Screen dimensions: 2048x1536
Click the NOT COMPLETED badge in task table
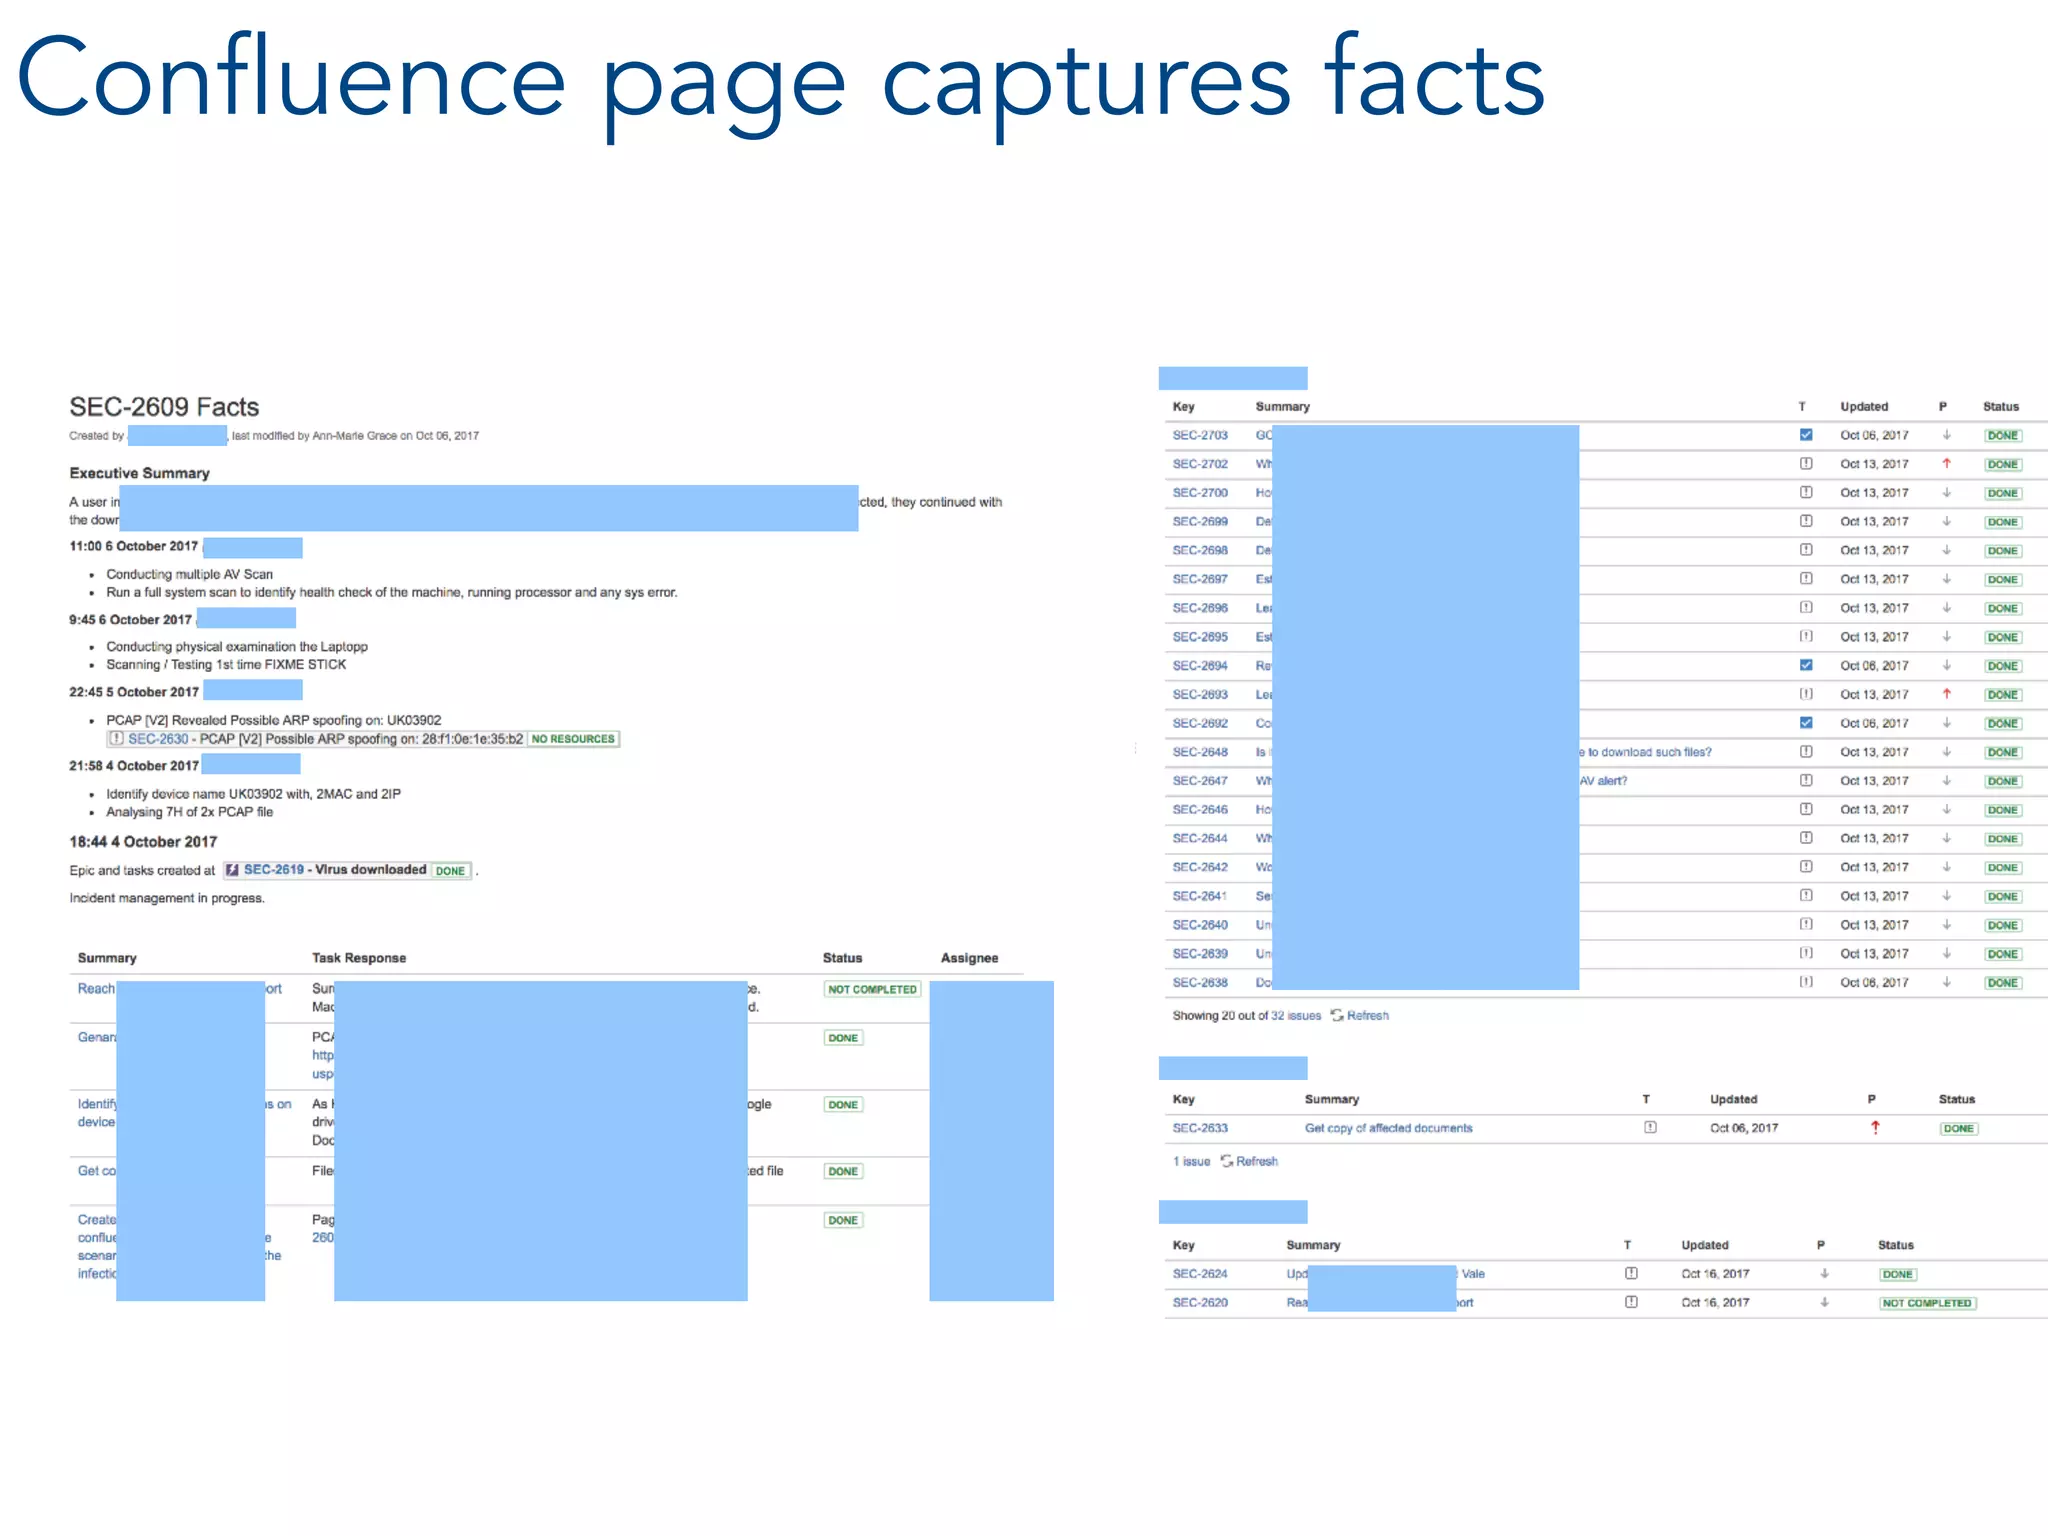point(872,989)
